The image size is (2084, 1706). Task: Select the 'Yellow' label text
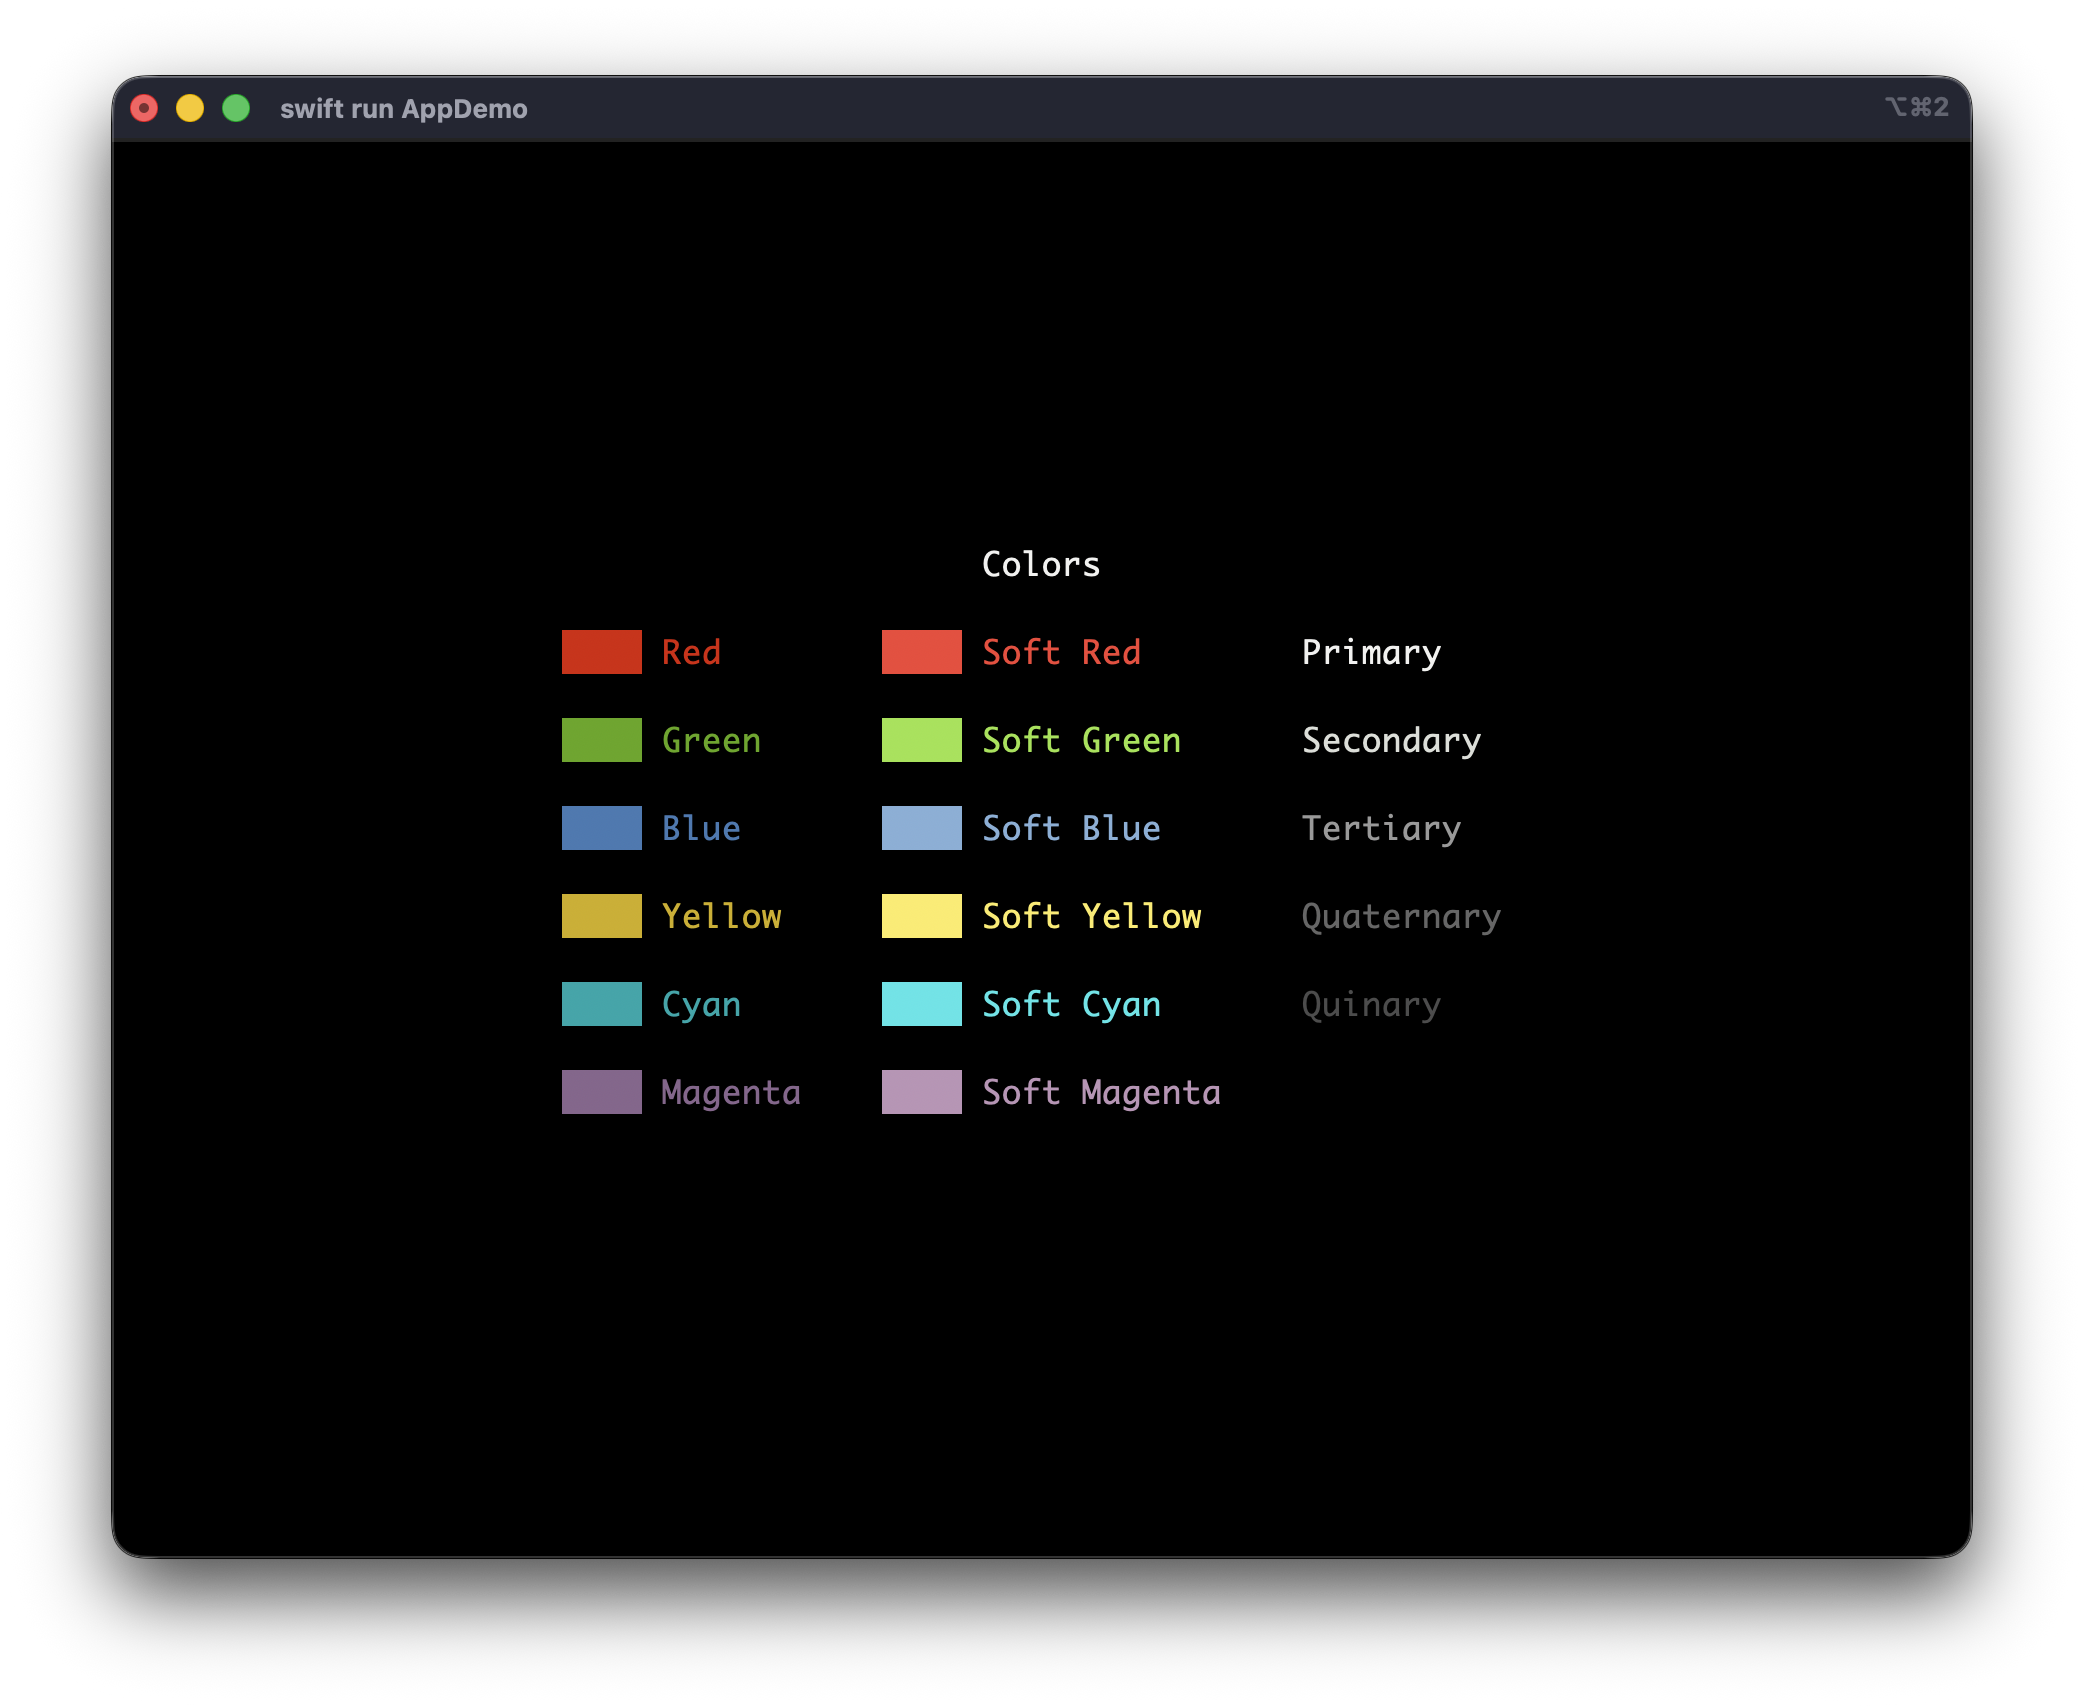721,916
